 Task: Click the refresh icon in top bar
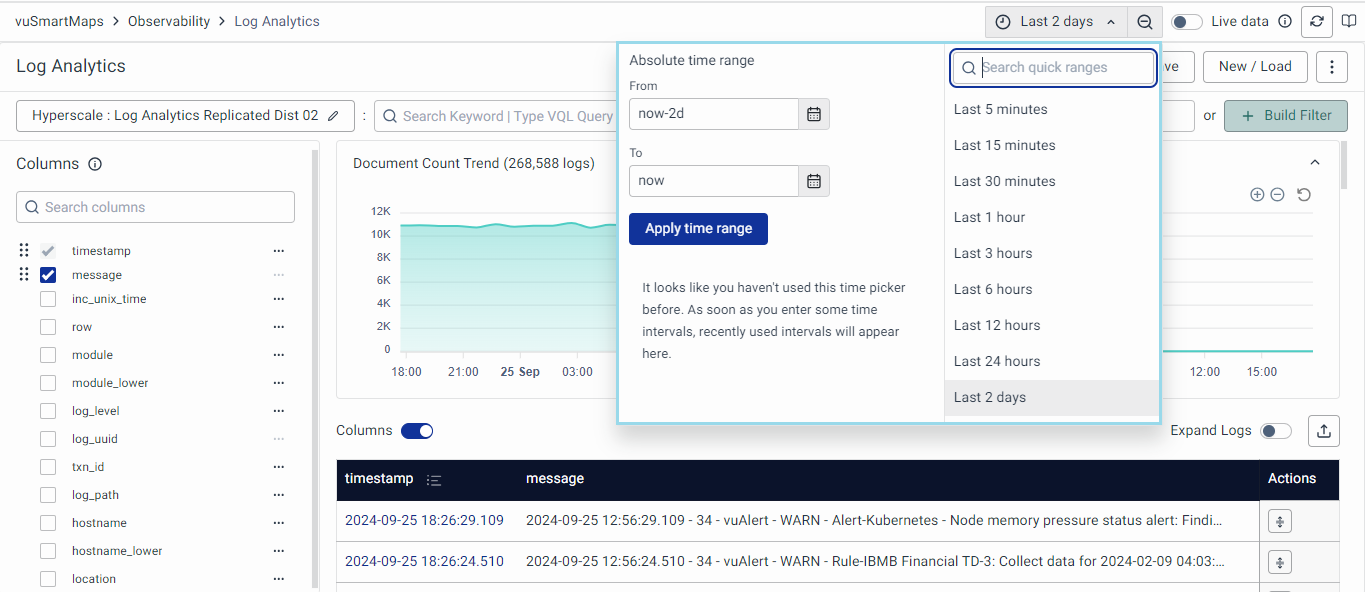pos(1318,21)
